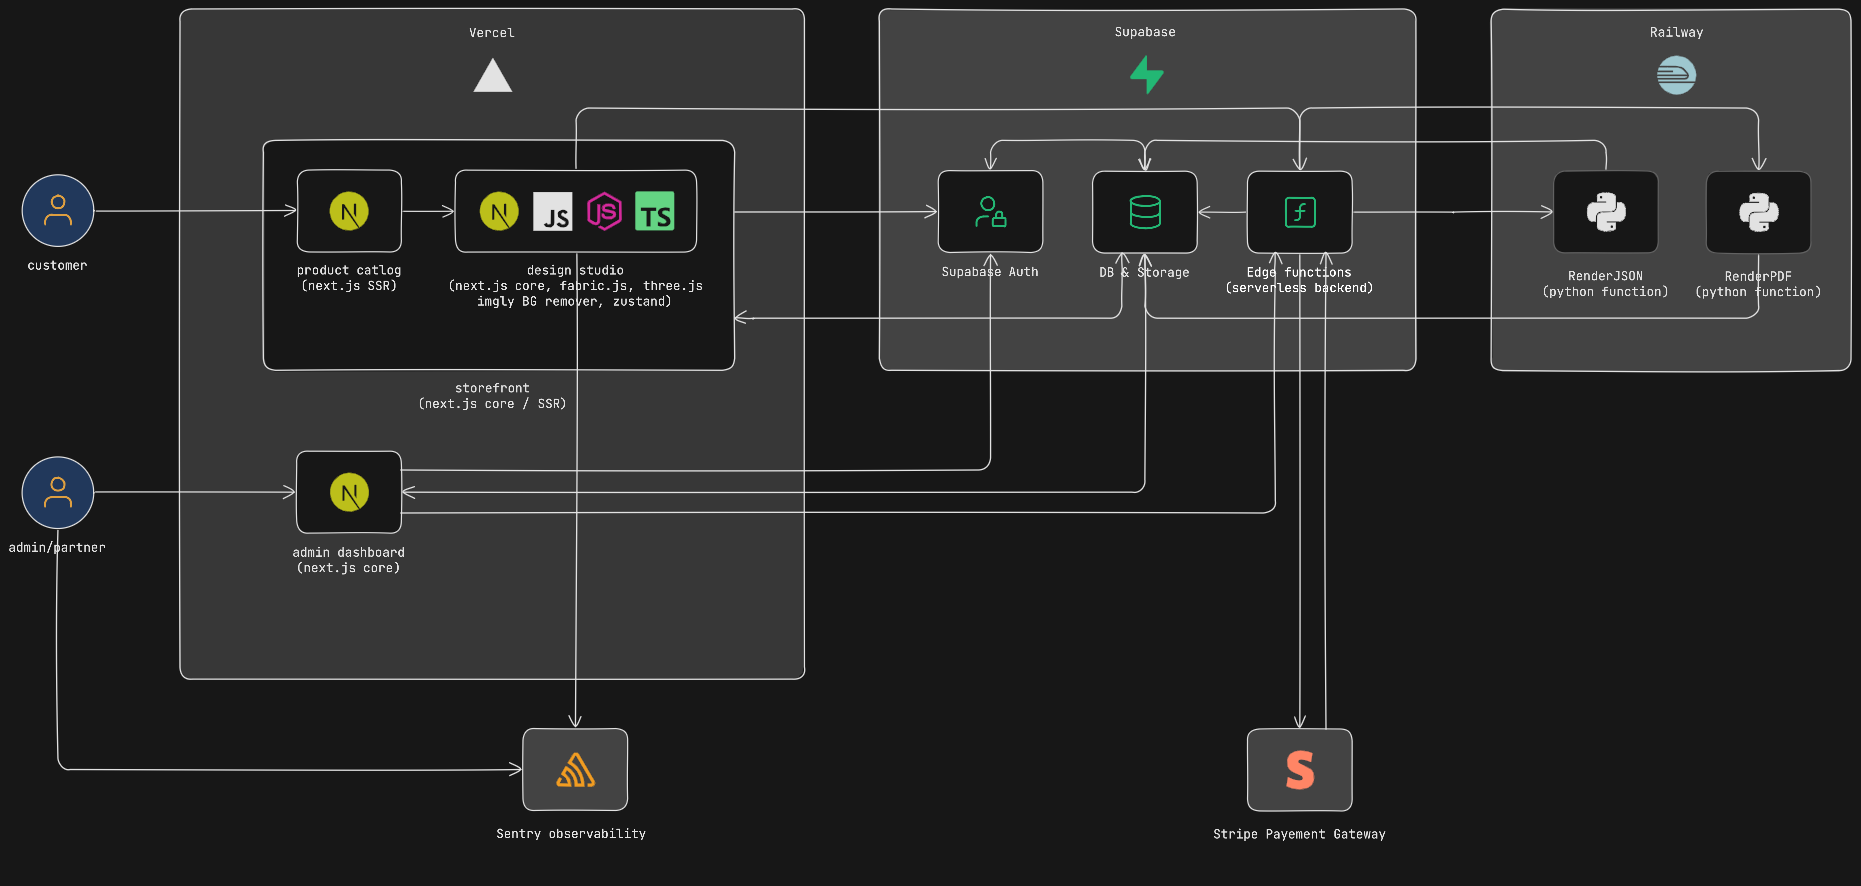Click the "DB & Storage" label
This screenshot has height=886, width=1861.
(x=1144, y=272)
